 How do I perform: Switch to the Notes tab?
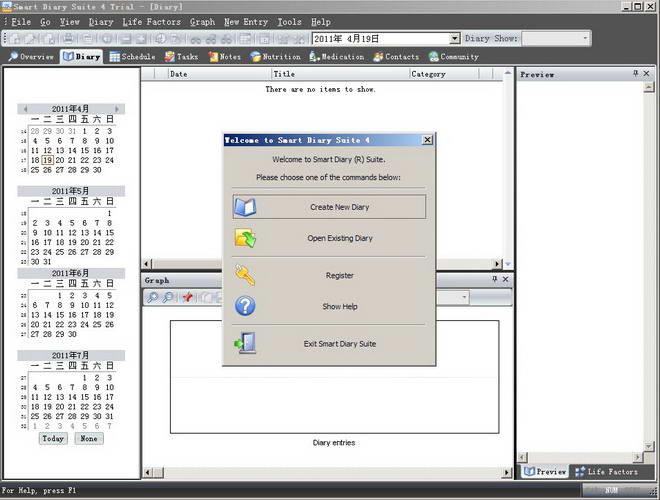225,56
